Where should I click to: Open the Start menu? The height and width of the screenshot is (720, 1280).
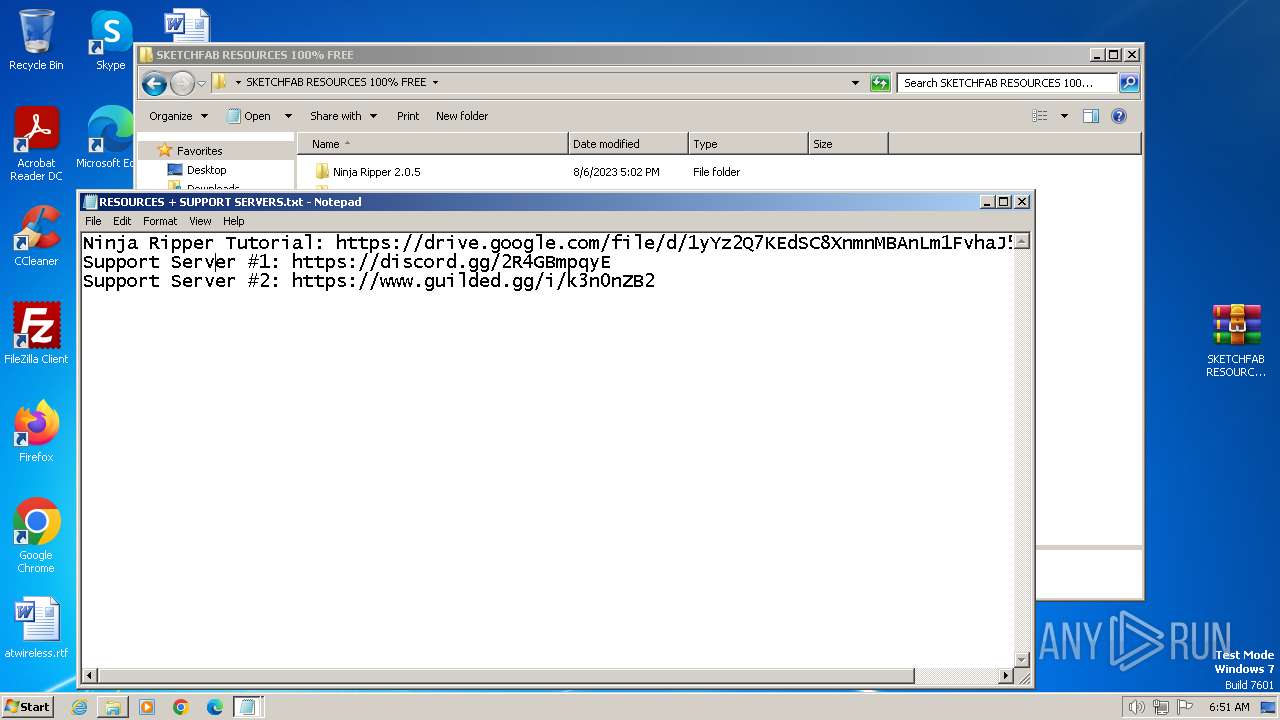(x=28, y=707)
